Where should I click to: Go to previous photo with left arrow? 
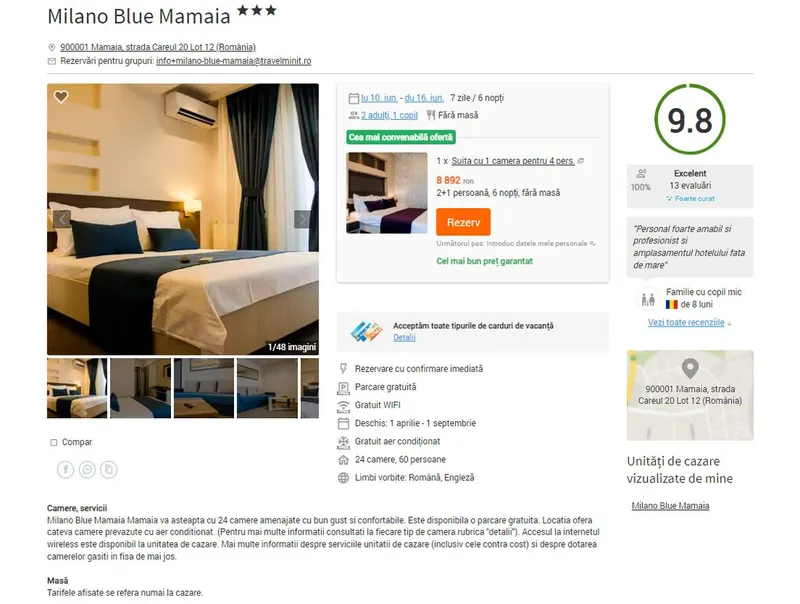coord(62,219)
